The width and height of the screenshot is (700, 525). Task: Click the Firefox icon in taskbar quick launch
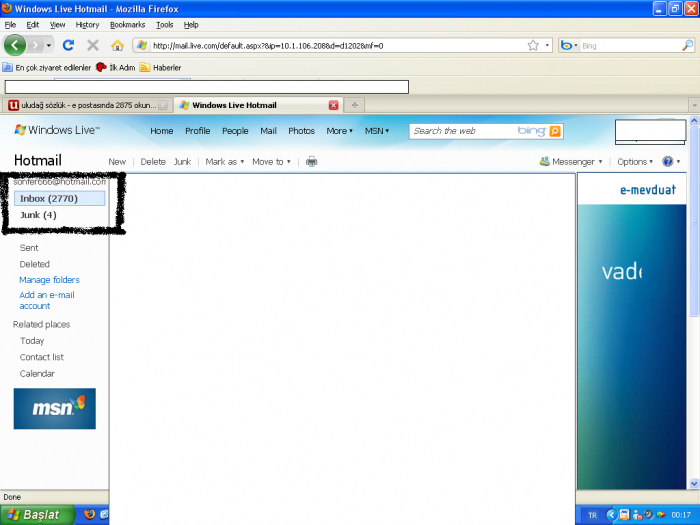coord(90,514)
